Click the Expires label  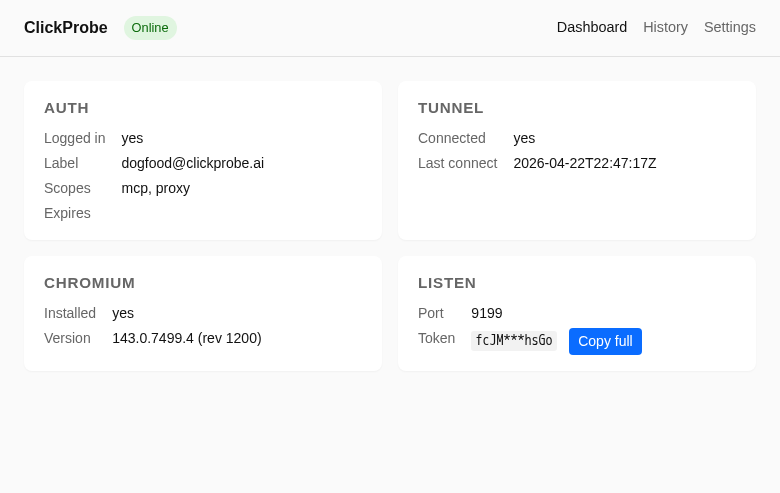(x=67, y=213)
